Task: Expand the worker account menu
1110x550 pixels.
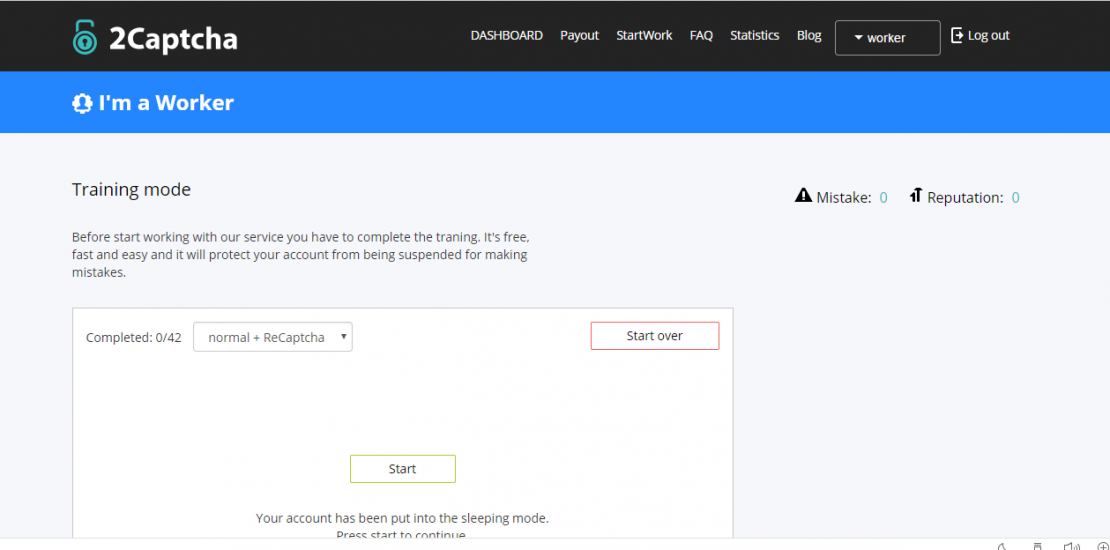Action: (887, 38)
